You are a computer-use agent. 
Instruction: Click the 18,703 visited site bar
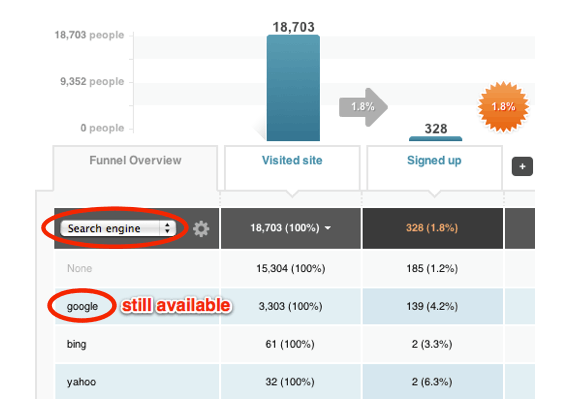coord(293,88)
